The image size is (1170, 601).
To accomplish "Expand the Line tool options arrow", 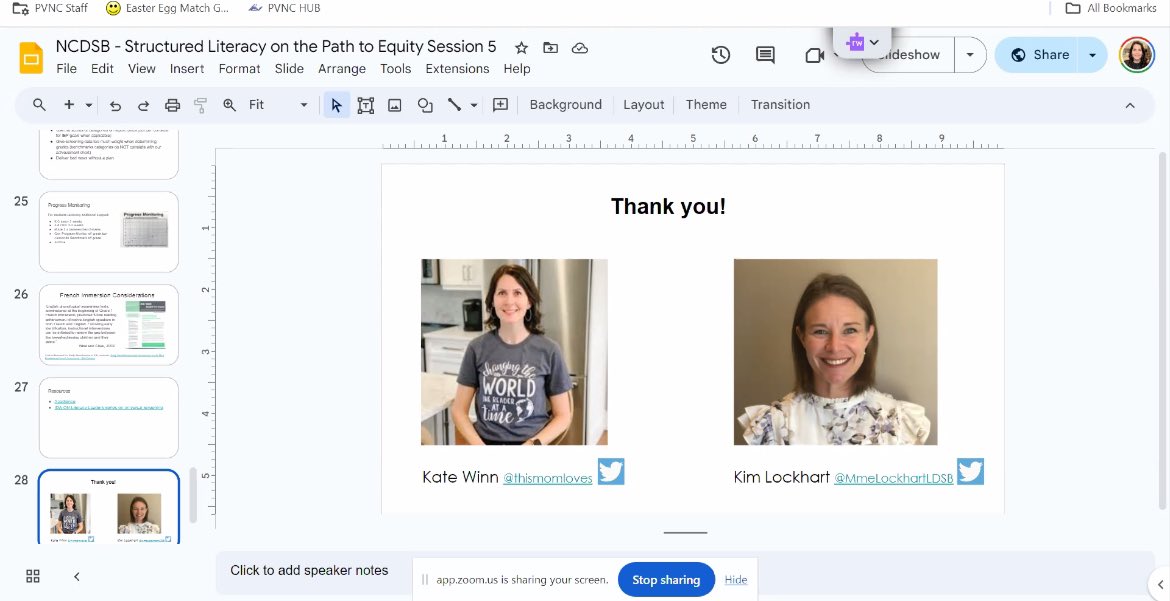I will [474, 105].
